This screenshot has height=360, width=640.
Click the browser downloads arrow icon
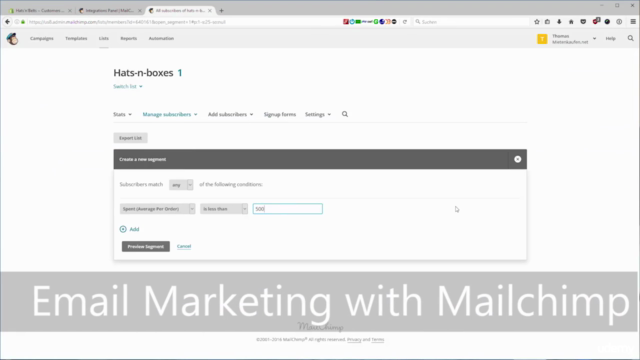click(x=559, y=22)
